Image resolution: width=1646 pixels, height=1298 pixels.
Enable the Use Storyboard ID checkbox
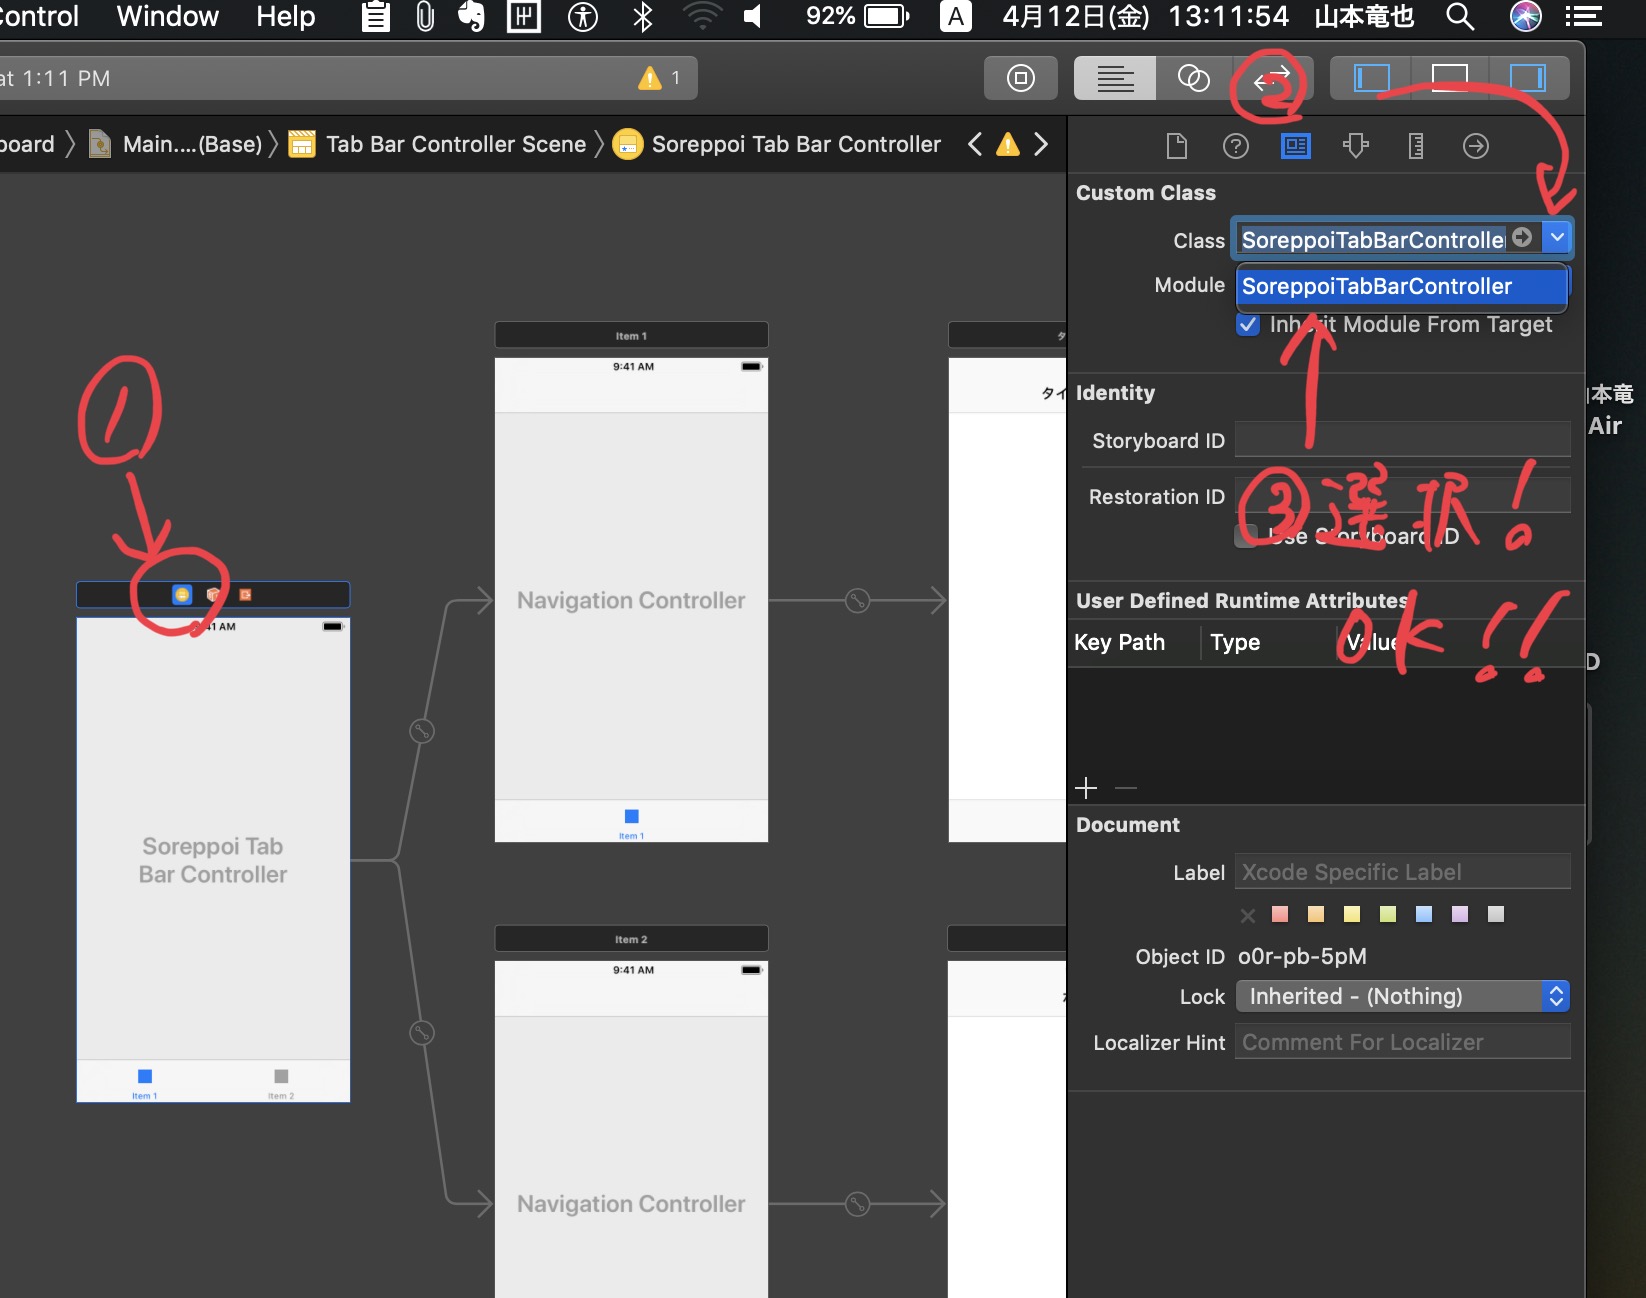pyautogui.click(x=1246, y=536)
